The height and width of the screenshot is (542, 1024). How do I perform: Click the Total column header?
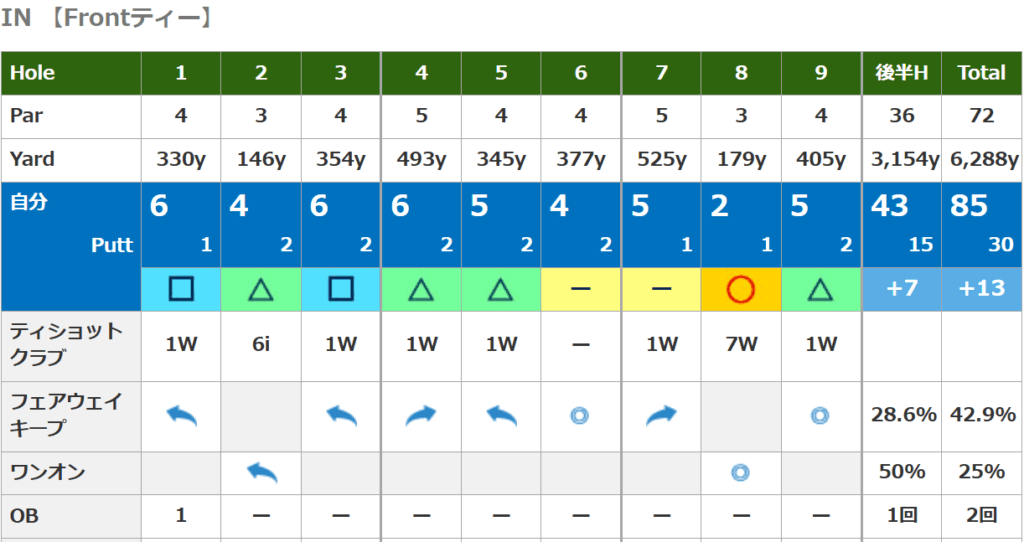(982, 73)
